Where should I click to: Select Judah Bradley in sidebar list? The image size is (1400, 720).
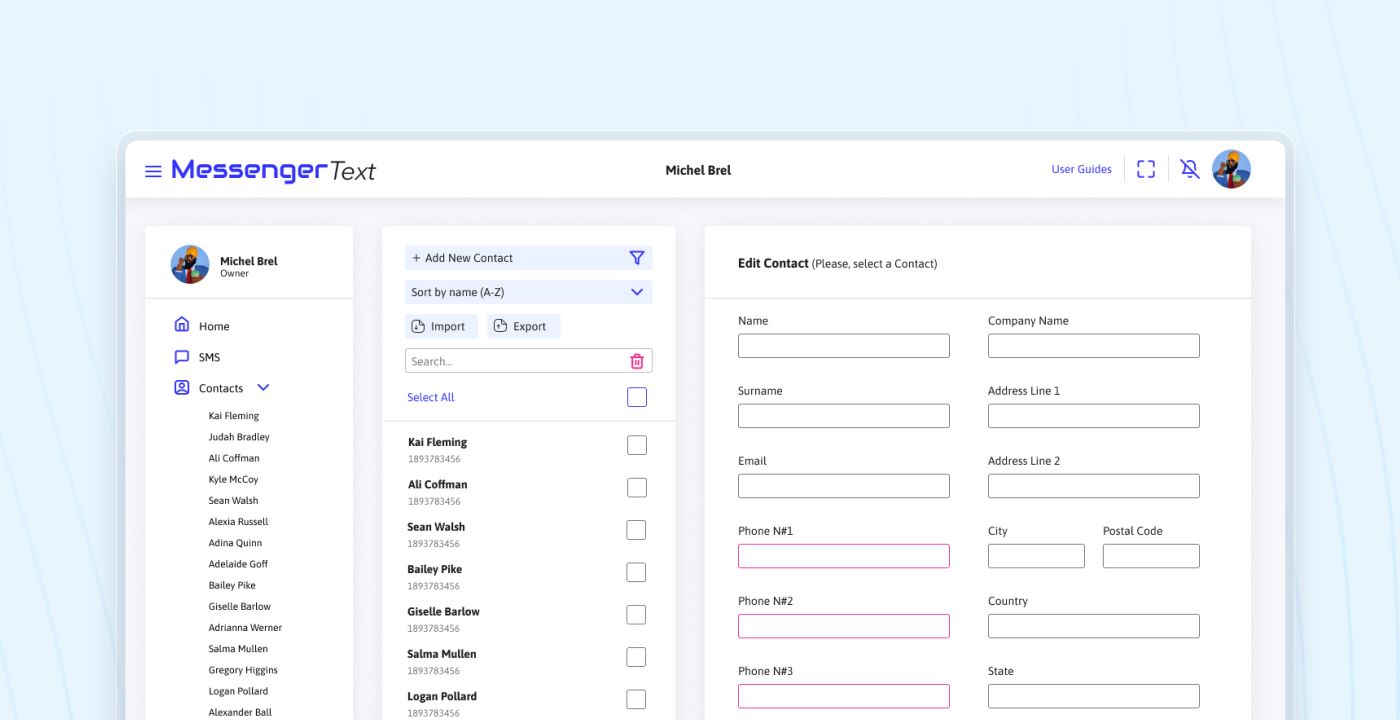pos(239,437)
